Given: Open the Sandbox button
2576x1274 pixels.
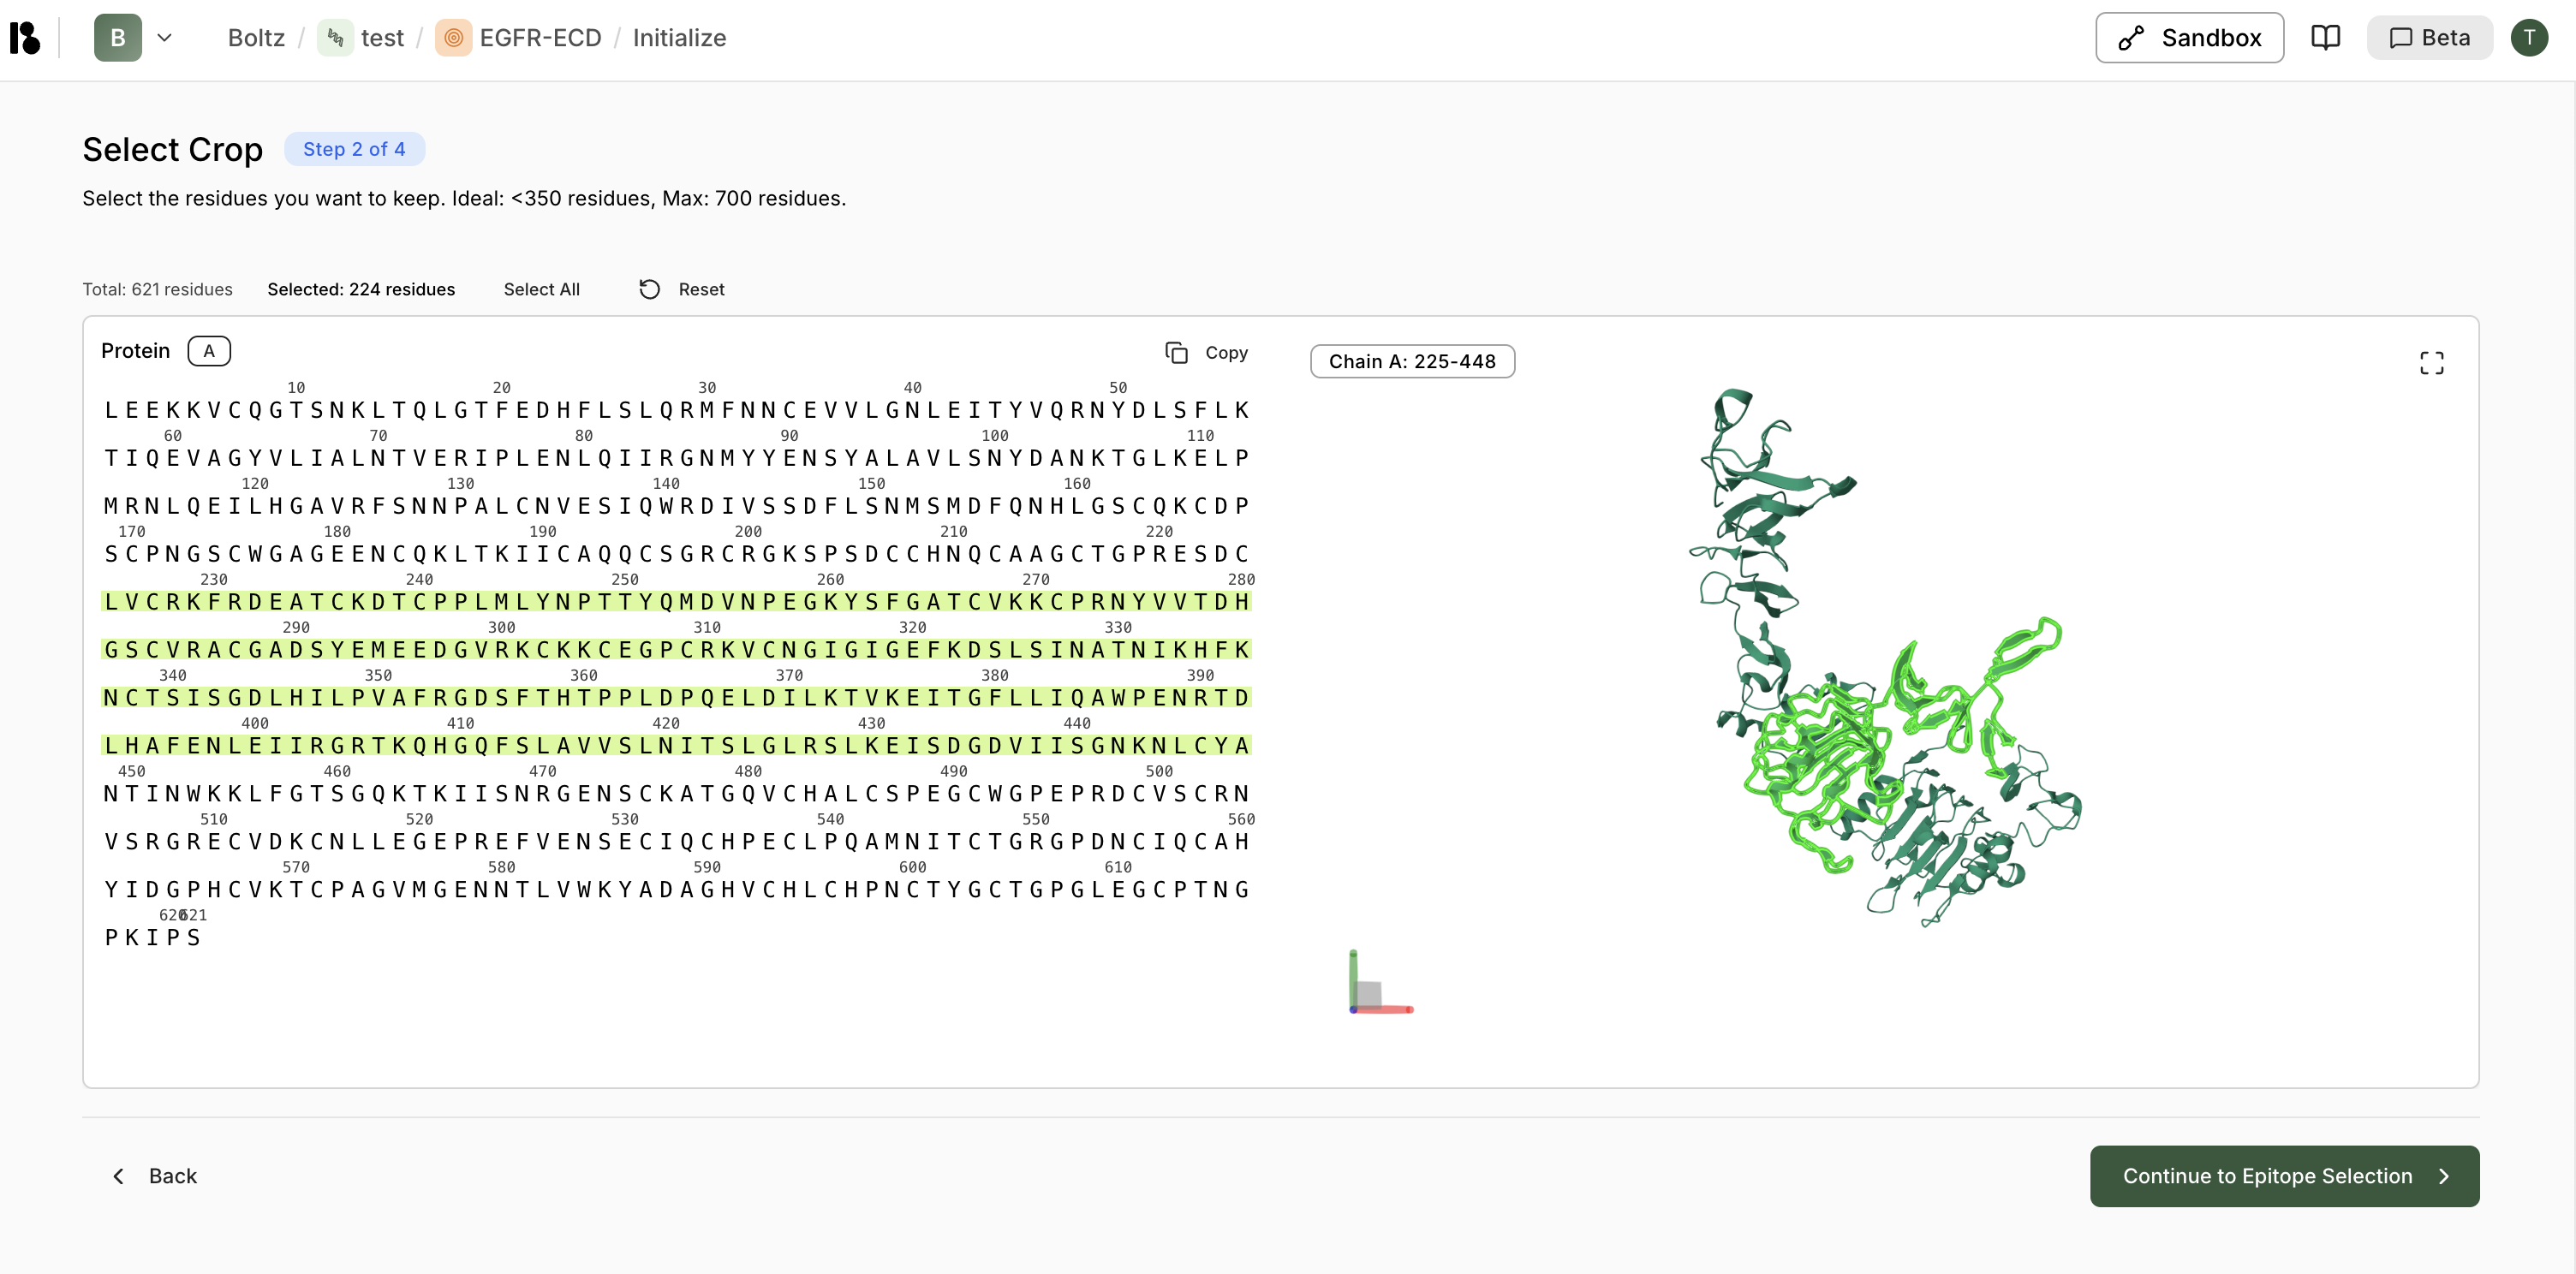Looking at the screenshot, I should [x=2188, y=38].
